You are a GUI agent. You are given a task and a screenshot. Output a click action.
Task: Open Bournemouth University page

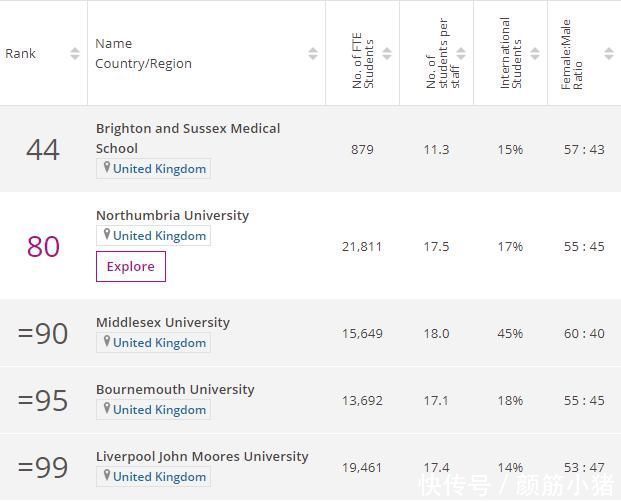pyautogui.click(x=175, y=389)
